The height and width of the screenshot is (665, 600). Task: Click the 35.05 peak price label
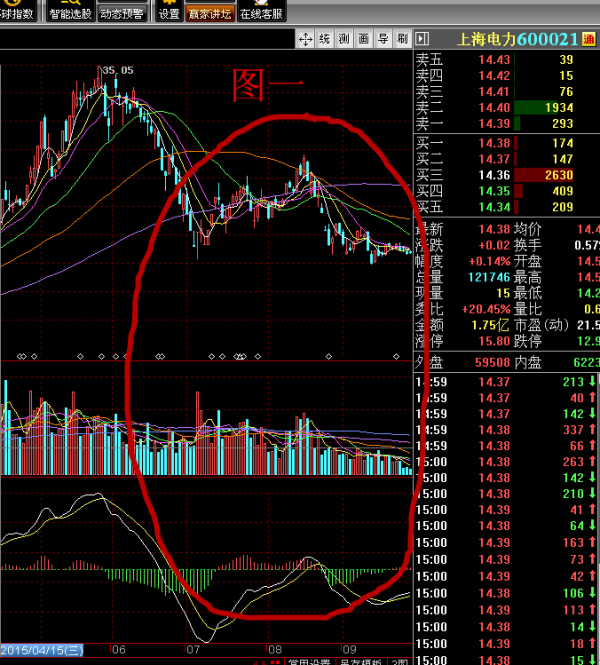pos(118,70)
